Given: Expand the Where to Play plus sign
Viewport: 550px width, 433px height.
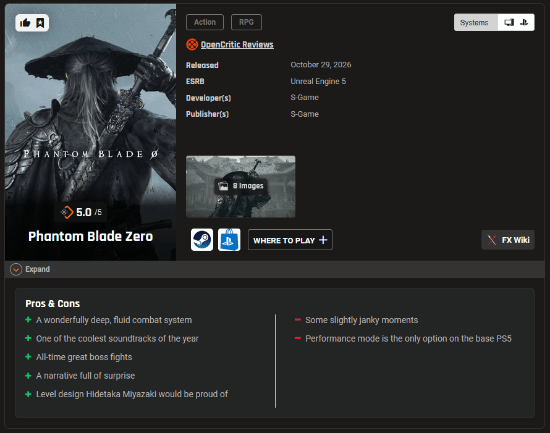Looking at the screenshot, I should (323, 240).
